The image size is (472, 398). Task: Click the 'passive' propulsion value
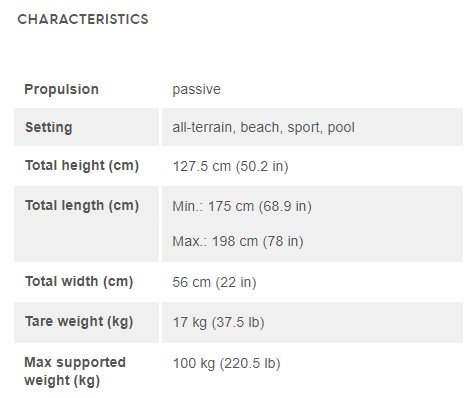click(196, 89)
